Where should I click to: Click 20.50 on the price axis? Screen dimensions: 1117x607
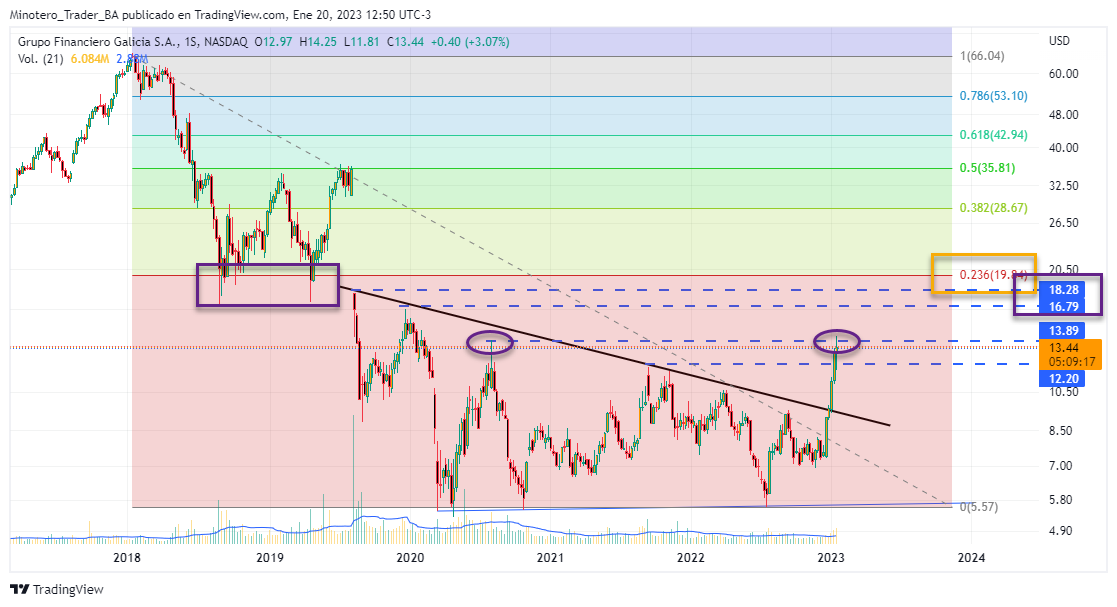click(x=1064, y=269)
